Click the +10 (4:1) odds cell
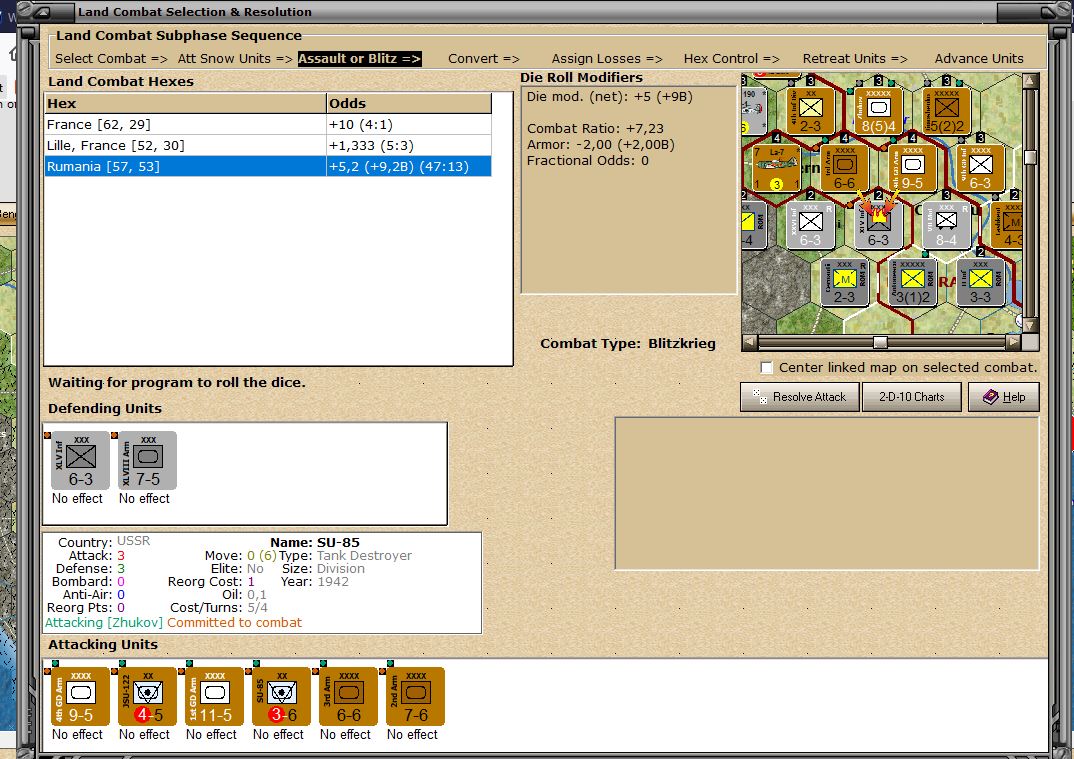The height and width of the screenshot is (759, 1074). point(409,125)
